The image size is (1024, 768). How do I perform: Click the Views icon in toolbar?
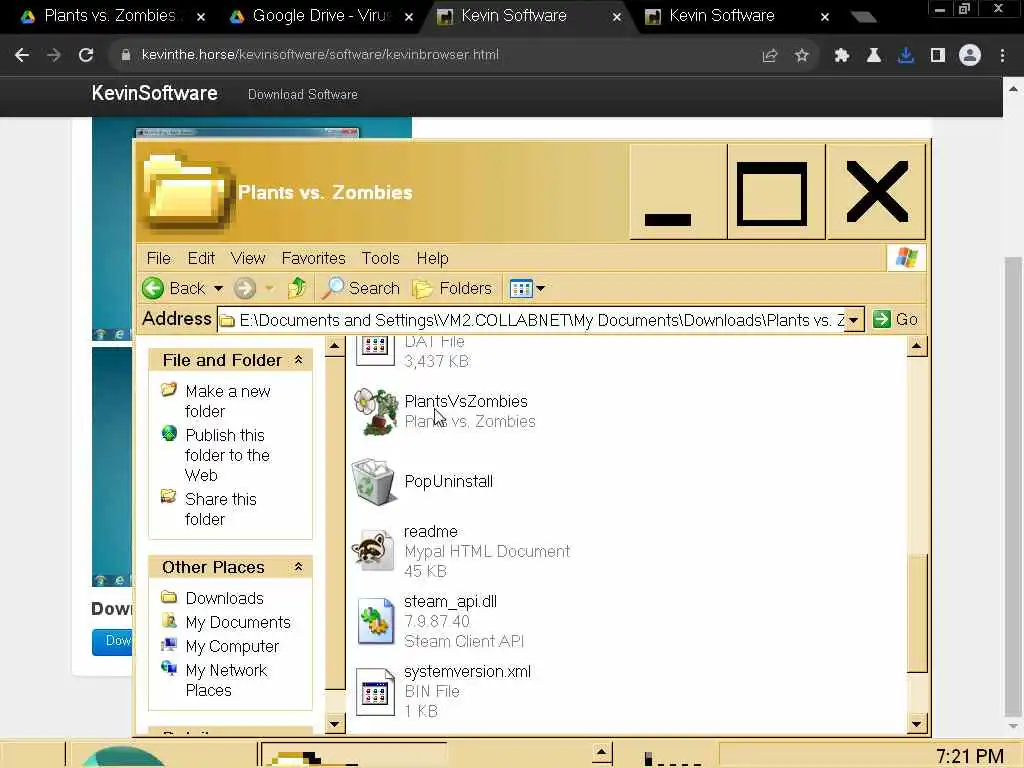pyautogui.click(x=521, y=288)
